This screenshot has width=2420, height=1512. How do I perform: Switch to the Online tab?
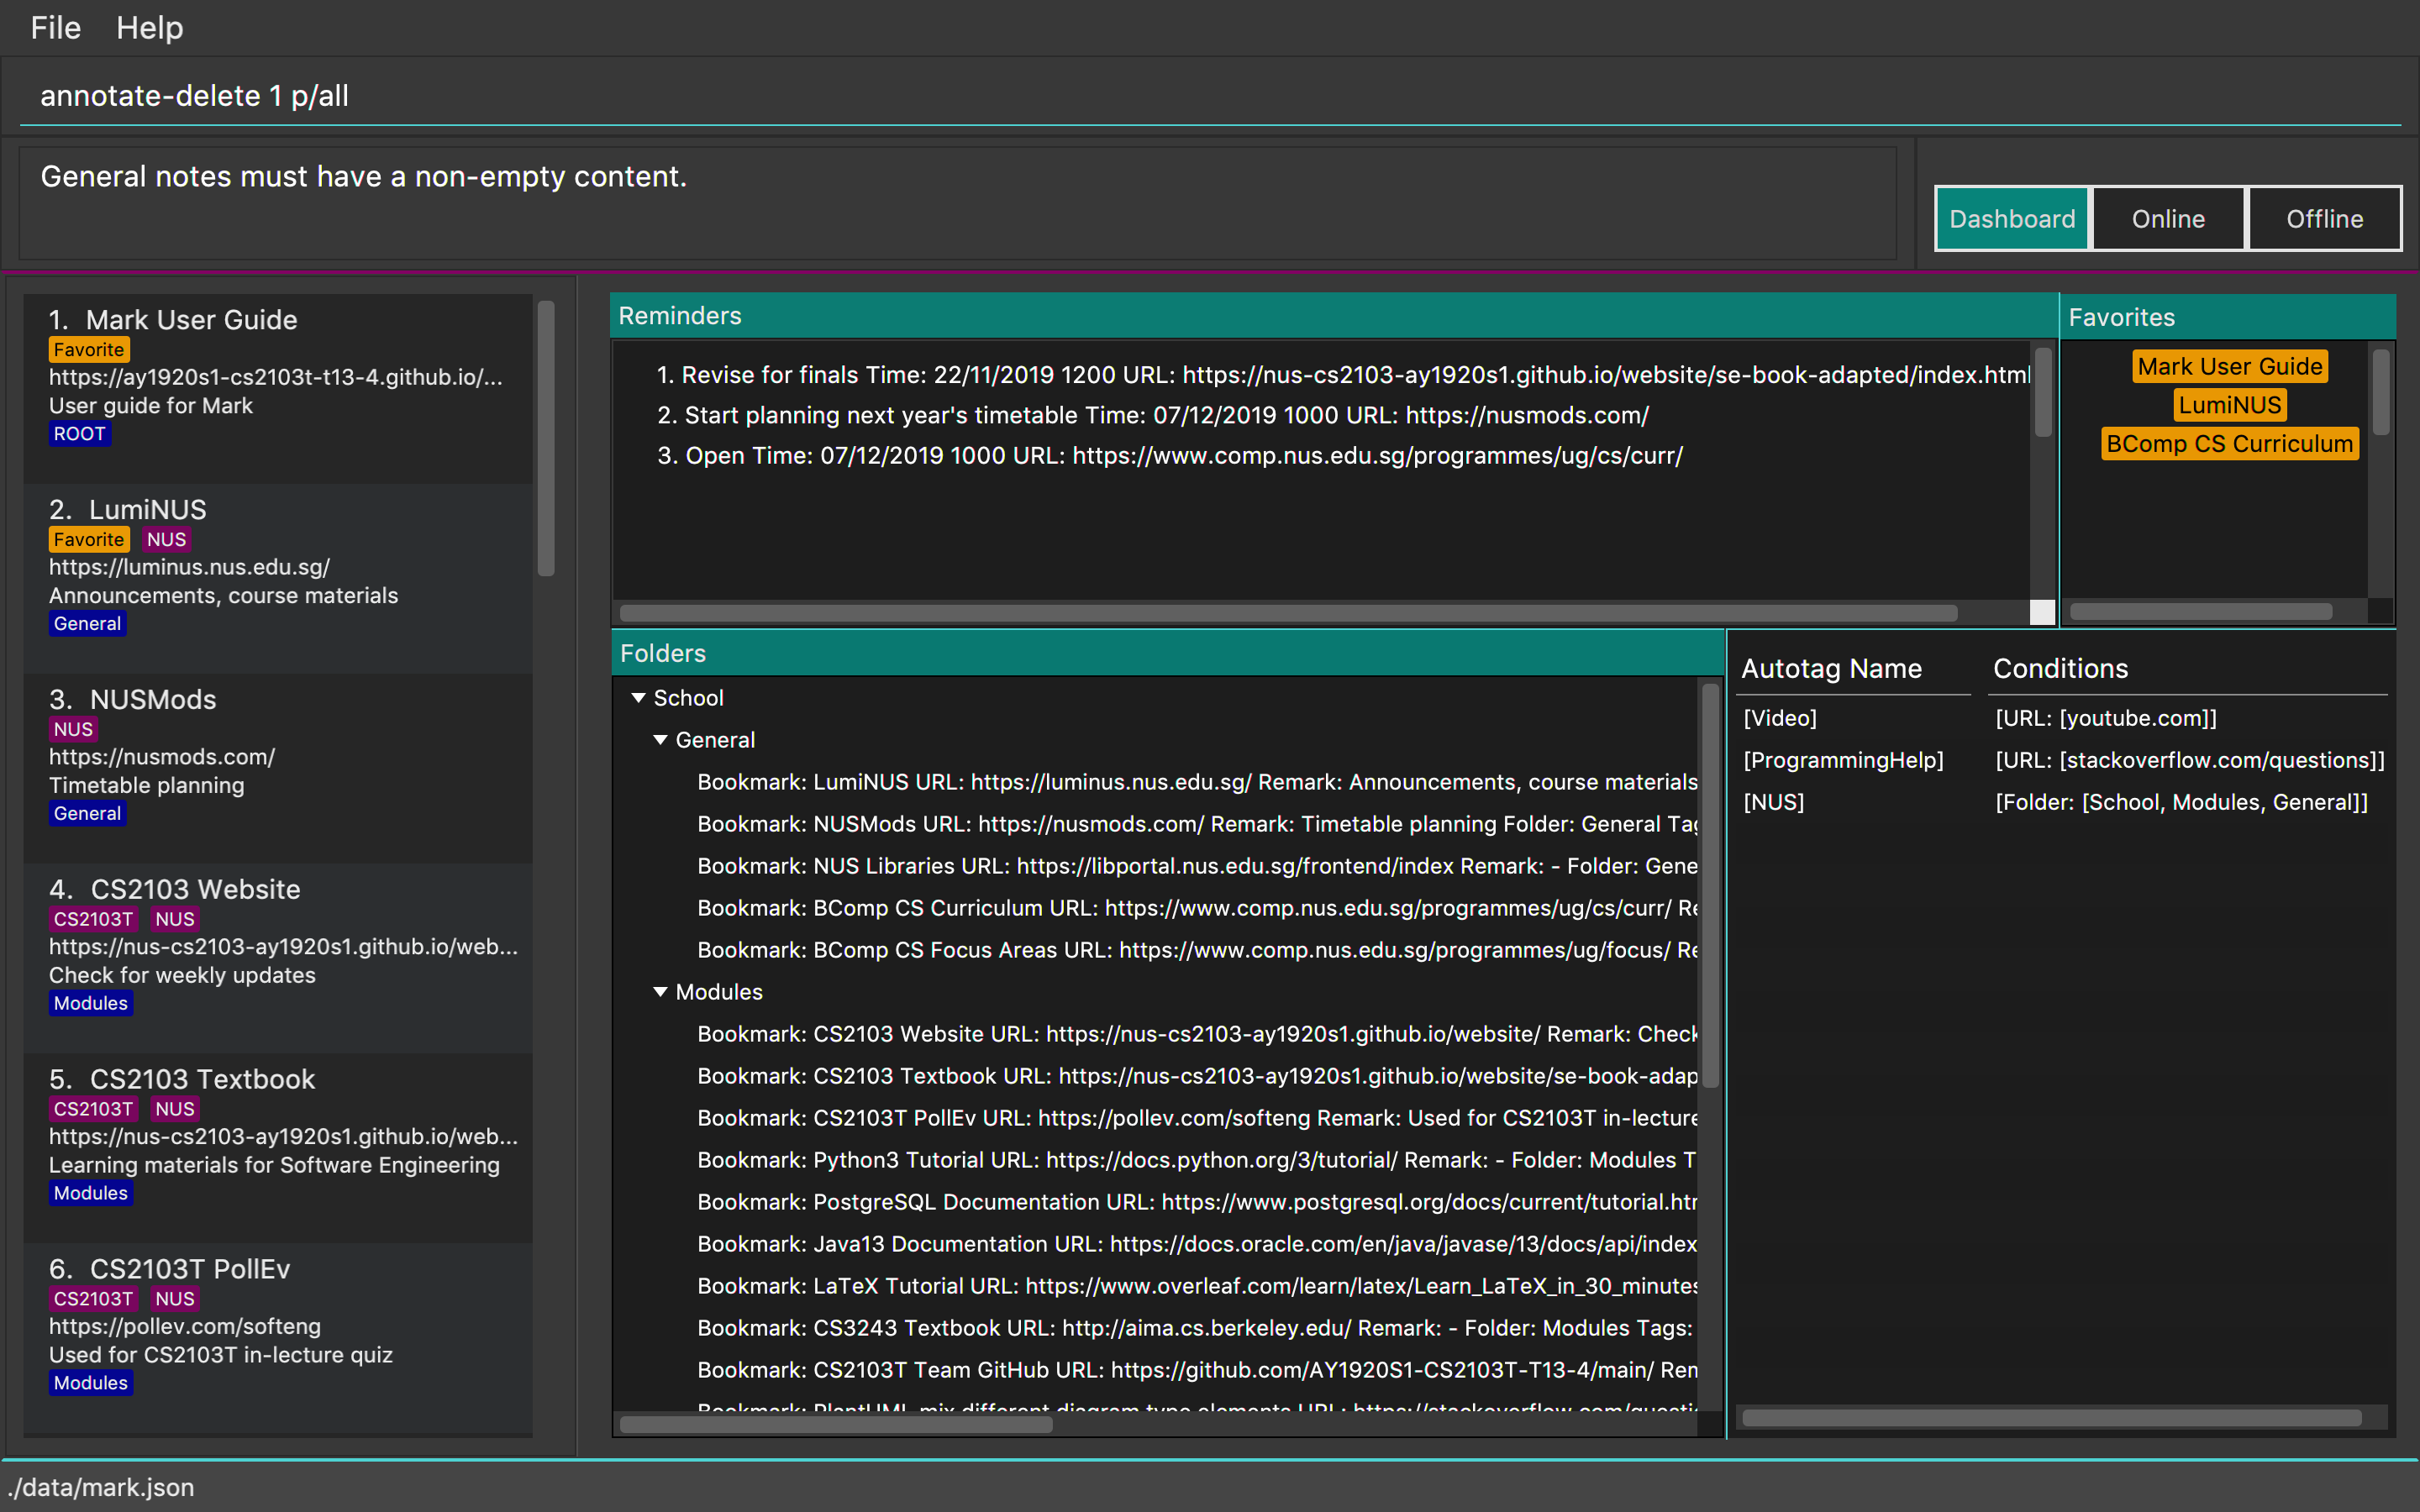[2167, 219]
